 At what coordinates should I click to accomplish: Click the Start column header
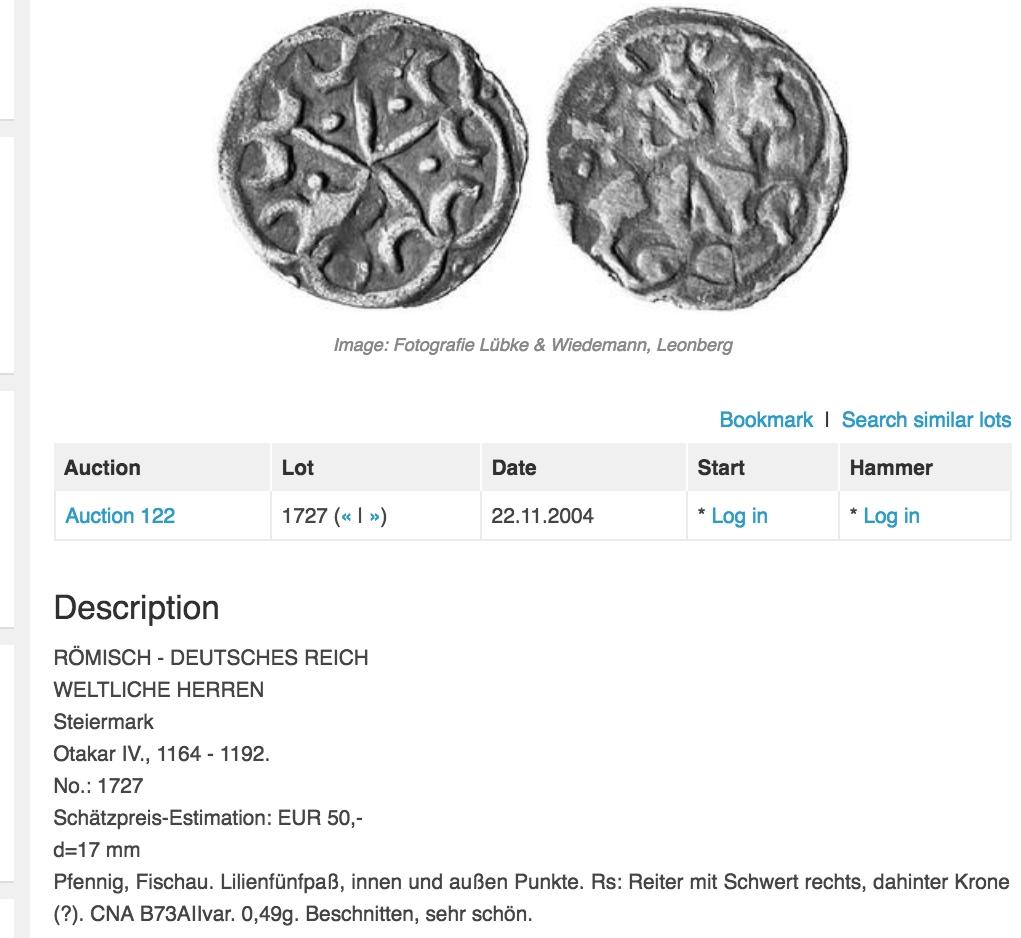[x=721, y=468]
